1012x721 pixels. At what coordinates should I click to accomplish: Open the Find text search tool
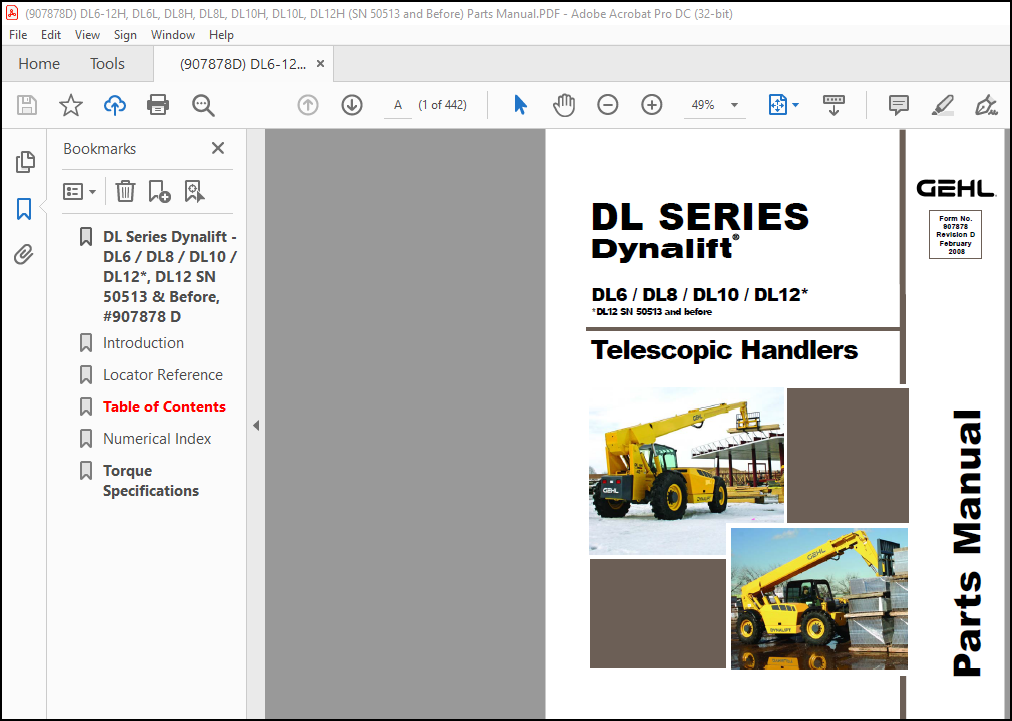203,105
